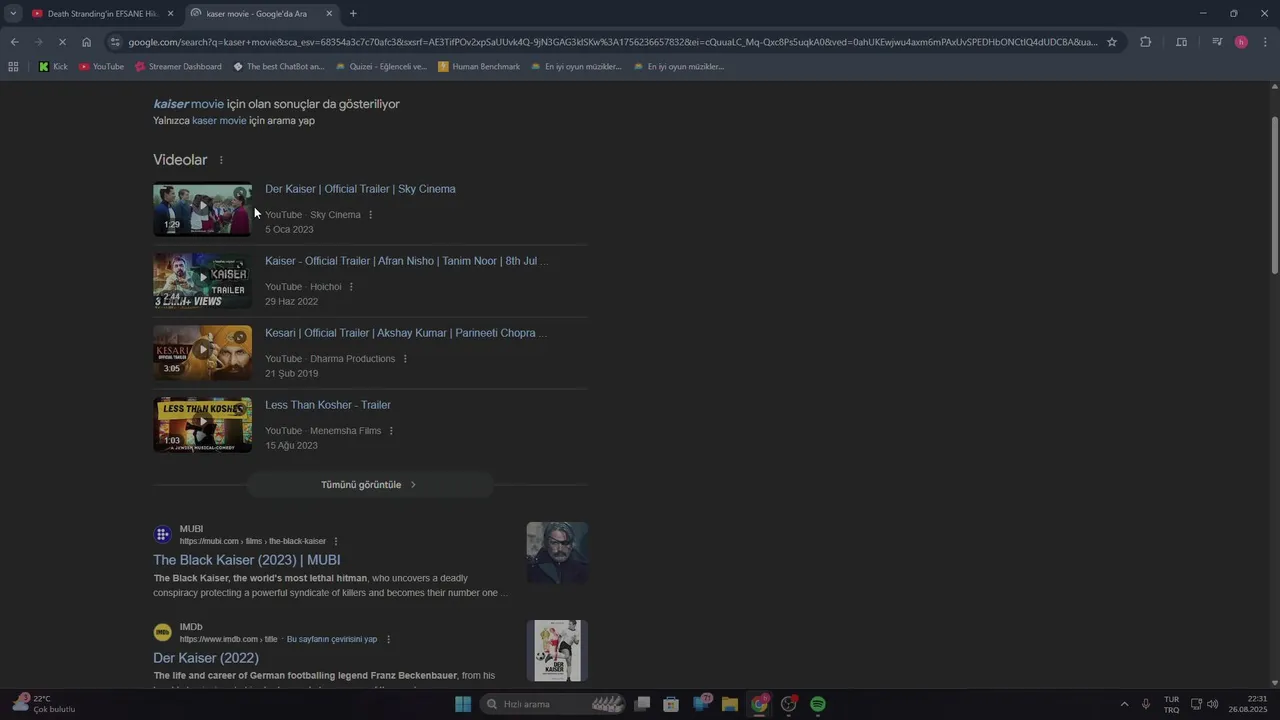View site information for google.com
The height and width of the screenshot is (720, 1280).
pos(115,42)
